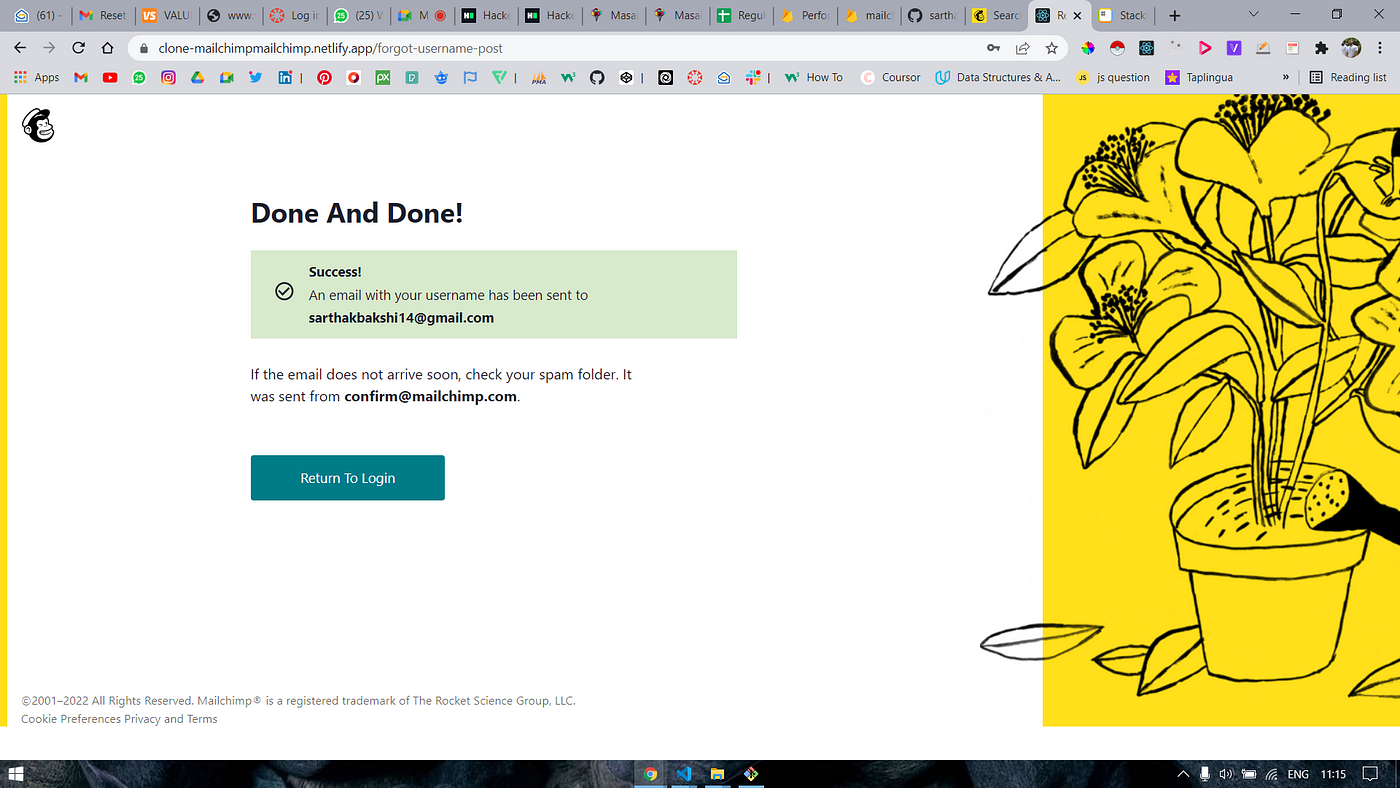Click the Chrome icon on the taskbar
The width and height of the screenshot is (1400, 788).
[650, 774]
